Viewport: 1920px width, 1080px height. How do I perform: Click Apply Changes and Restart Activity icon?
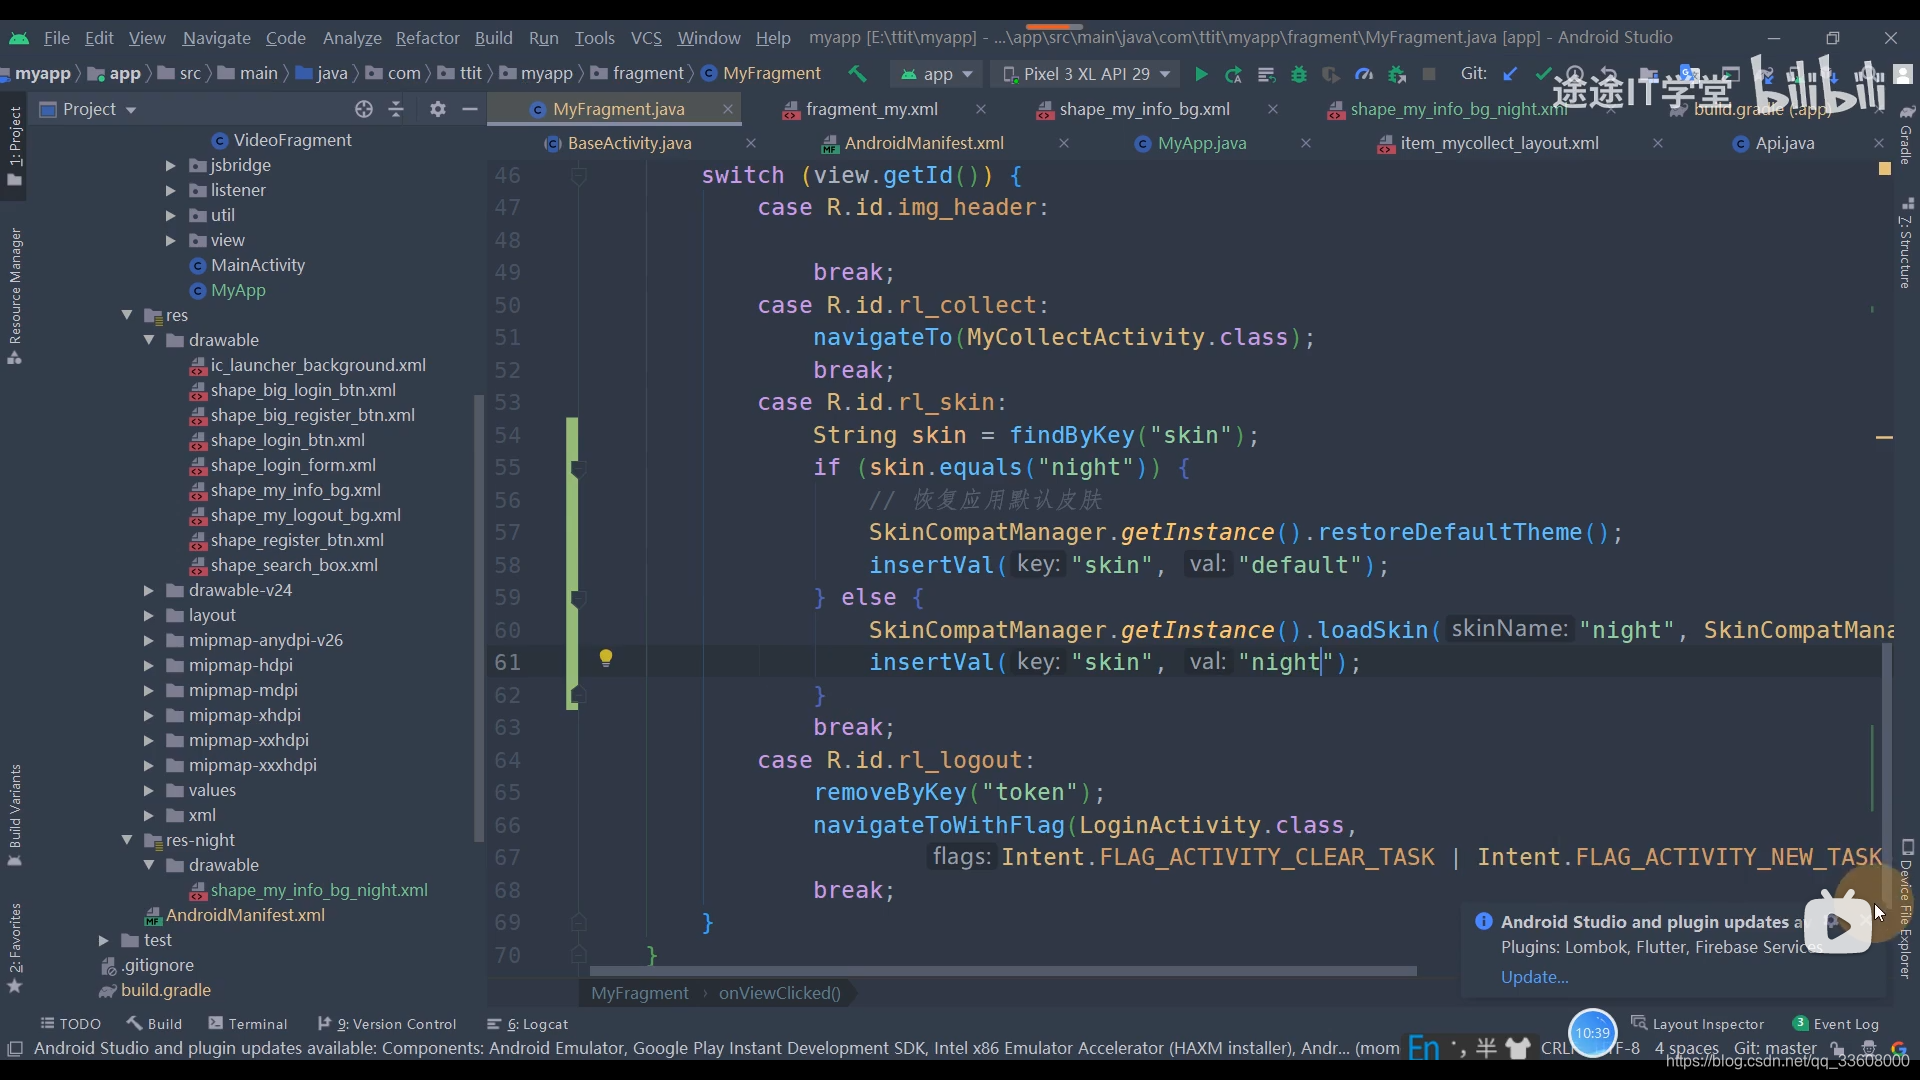coord(1233,74)
